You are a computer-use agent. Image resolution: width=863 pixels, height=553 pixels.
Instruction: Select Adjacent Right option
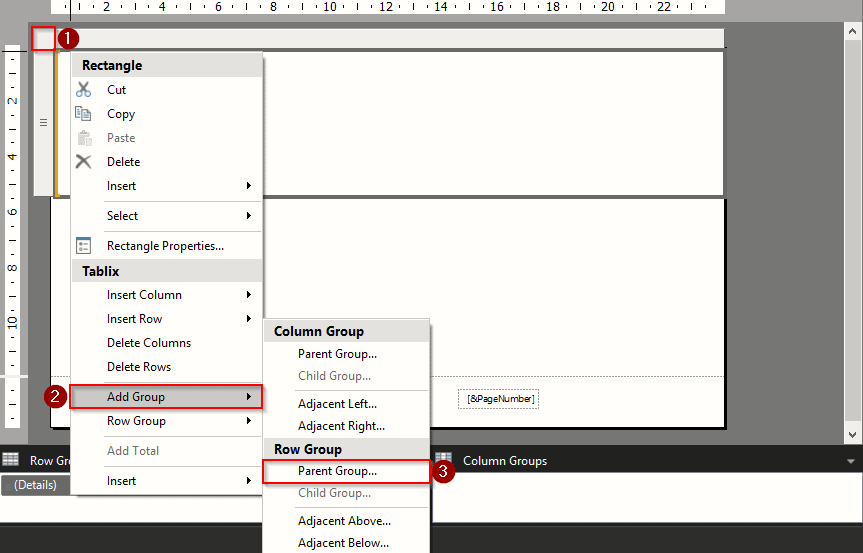coord(347,425)
